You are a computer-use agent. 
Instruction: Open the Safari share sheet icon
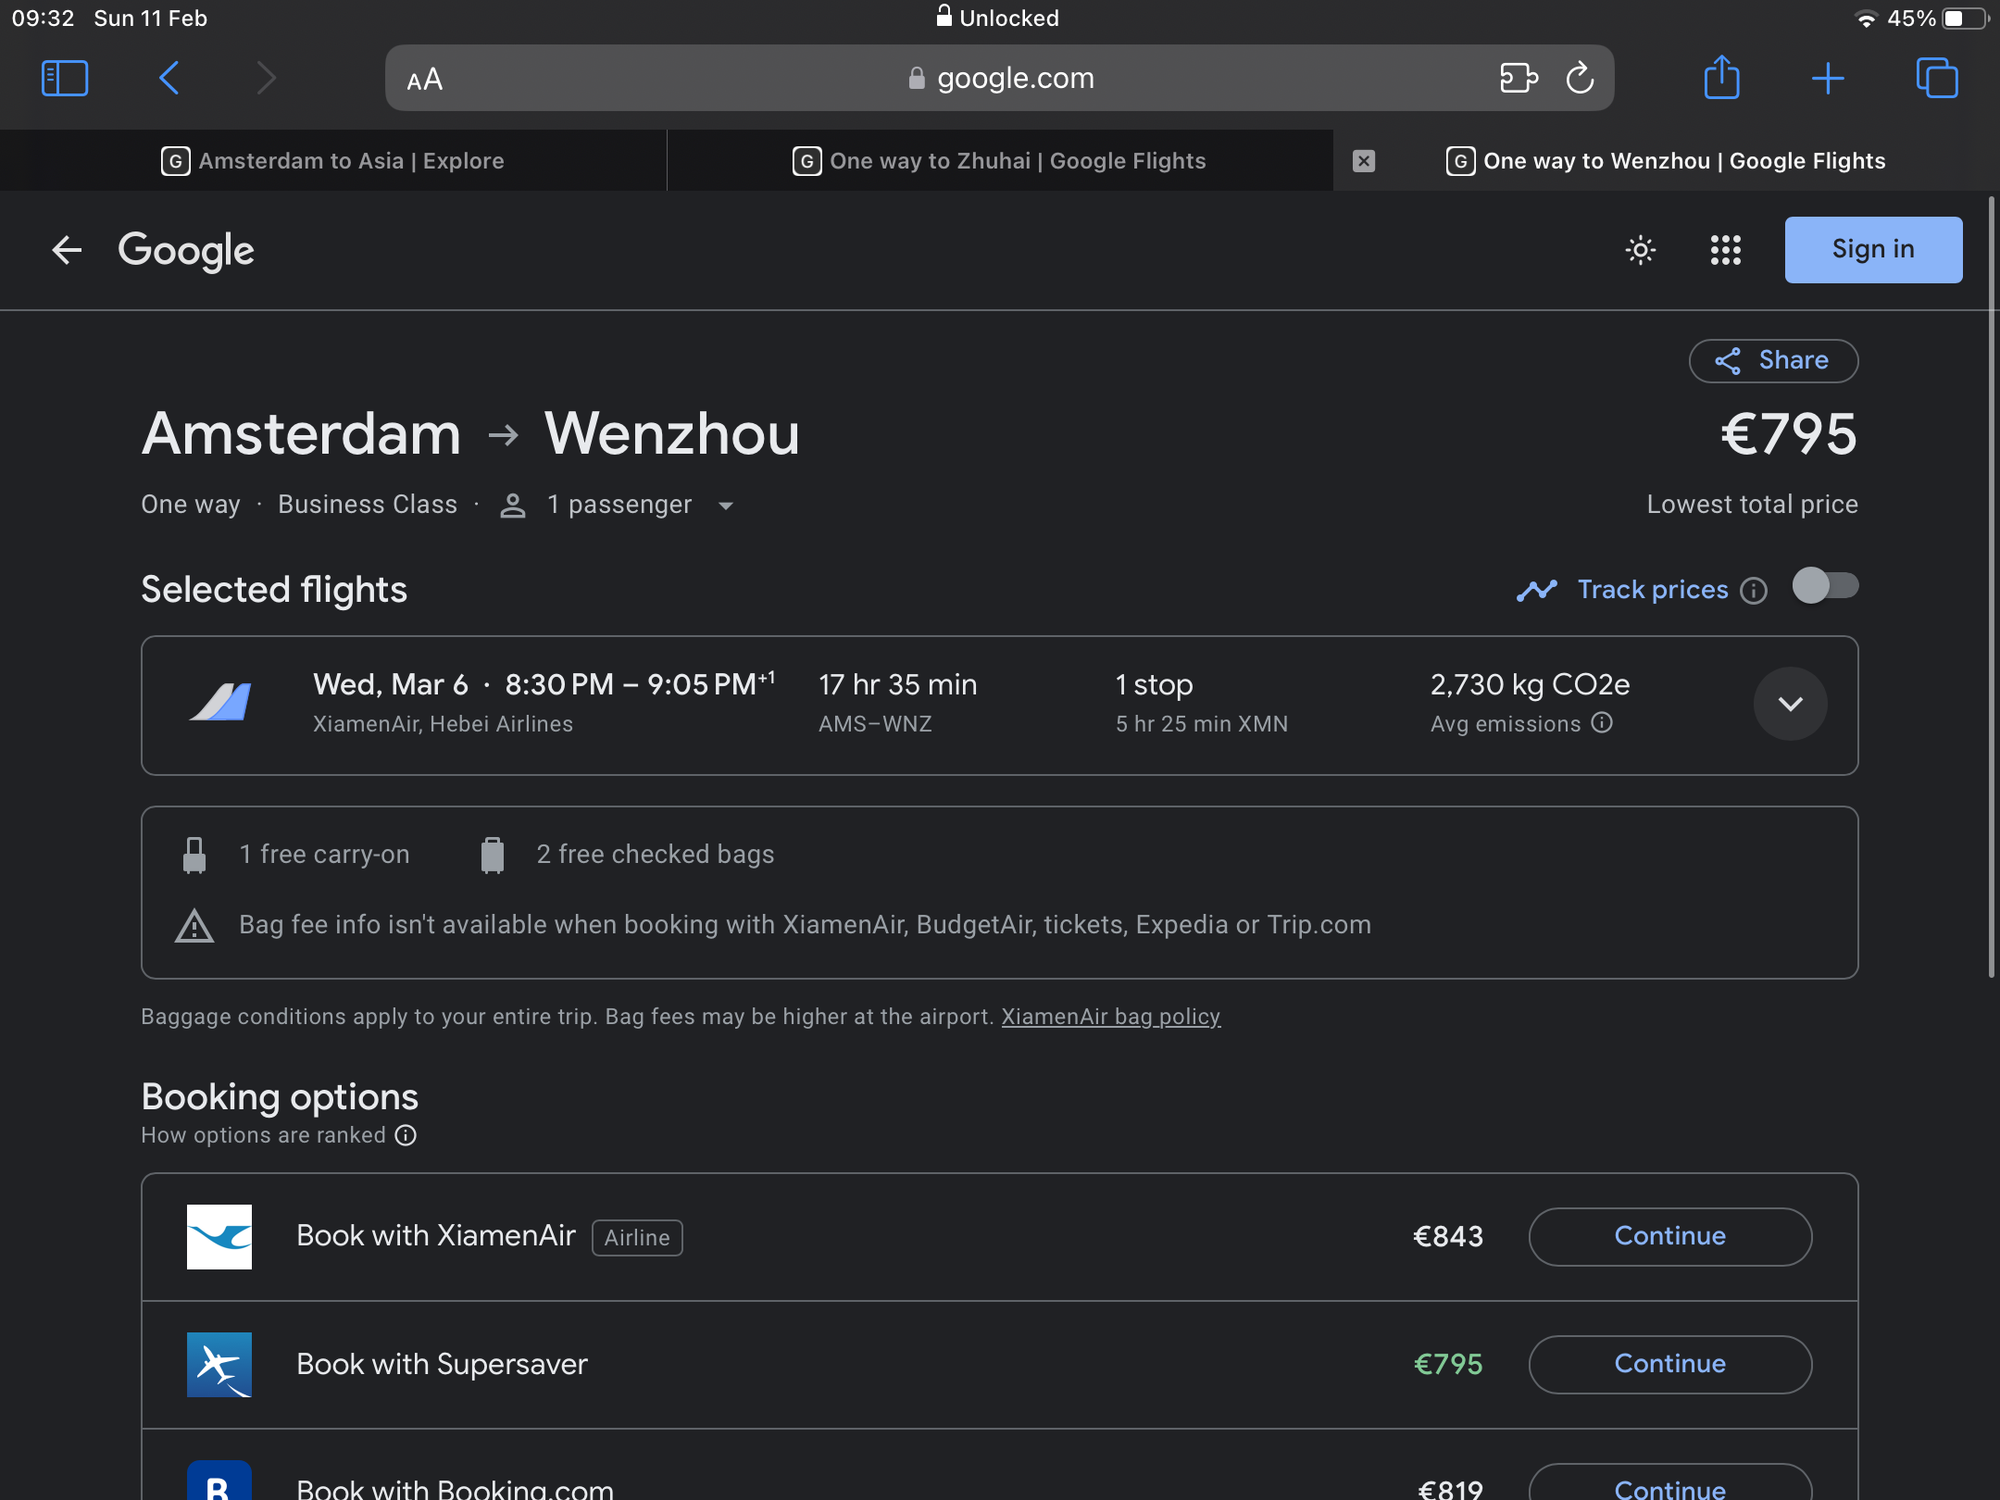[1721, 77]
